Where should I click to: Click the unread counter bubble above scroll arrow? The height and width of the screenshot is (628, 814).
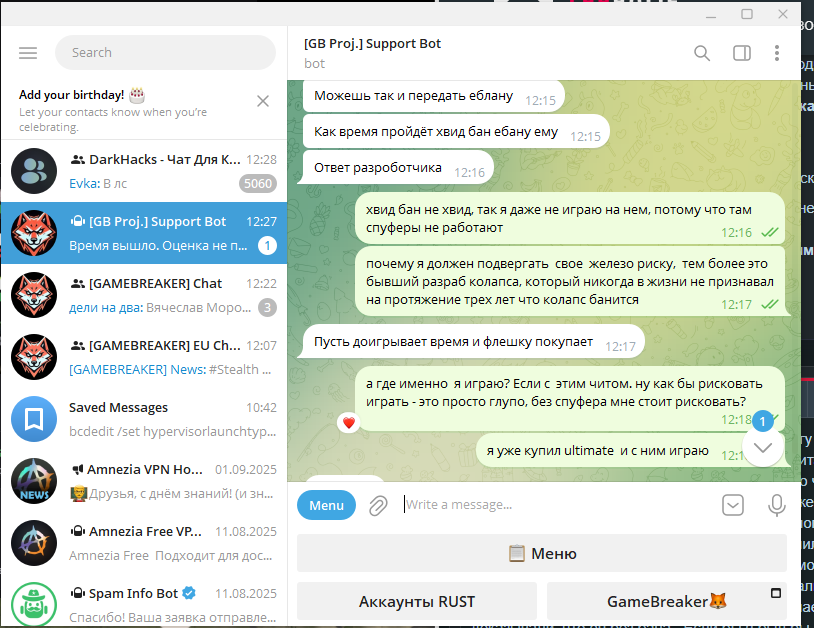coord(763,421)
